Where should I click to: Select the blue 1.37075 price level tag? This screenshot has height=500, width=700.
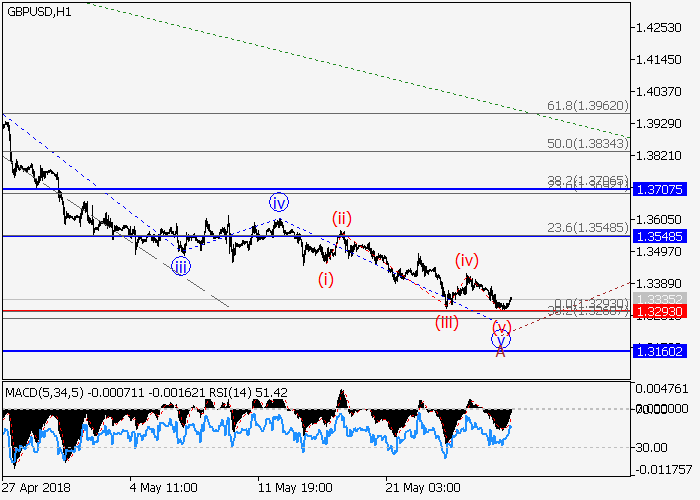pos(658,189)
